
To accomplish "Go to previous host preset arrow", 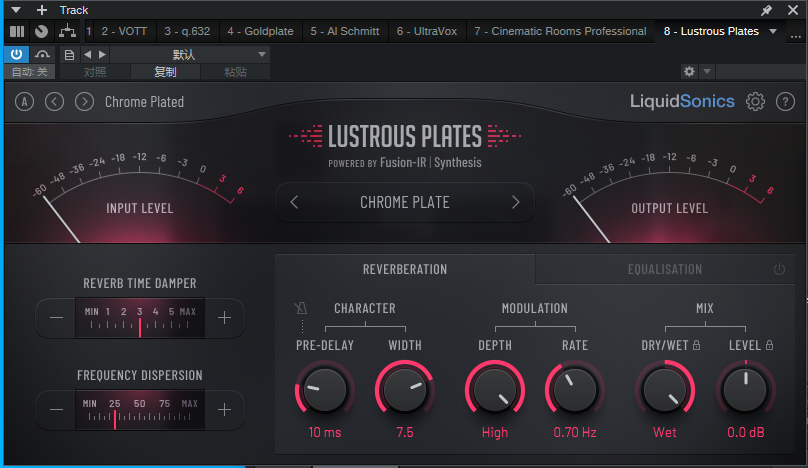I will coord(88,54).
